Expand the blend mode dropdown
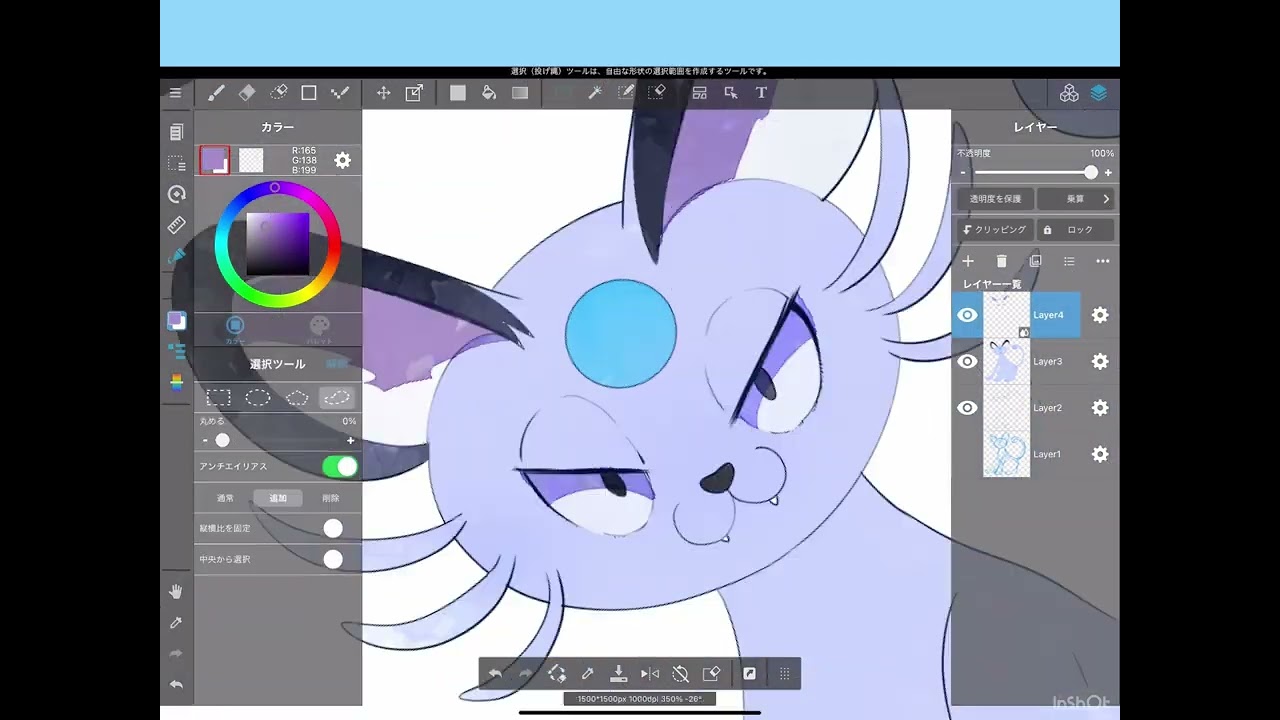Viewport: 1280px width, 720px height. 1075,199
